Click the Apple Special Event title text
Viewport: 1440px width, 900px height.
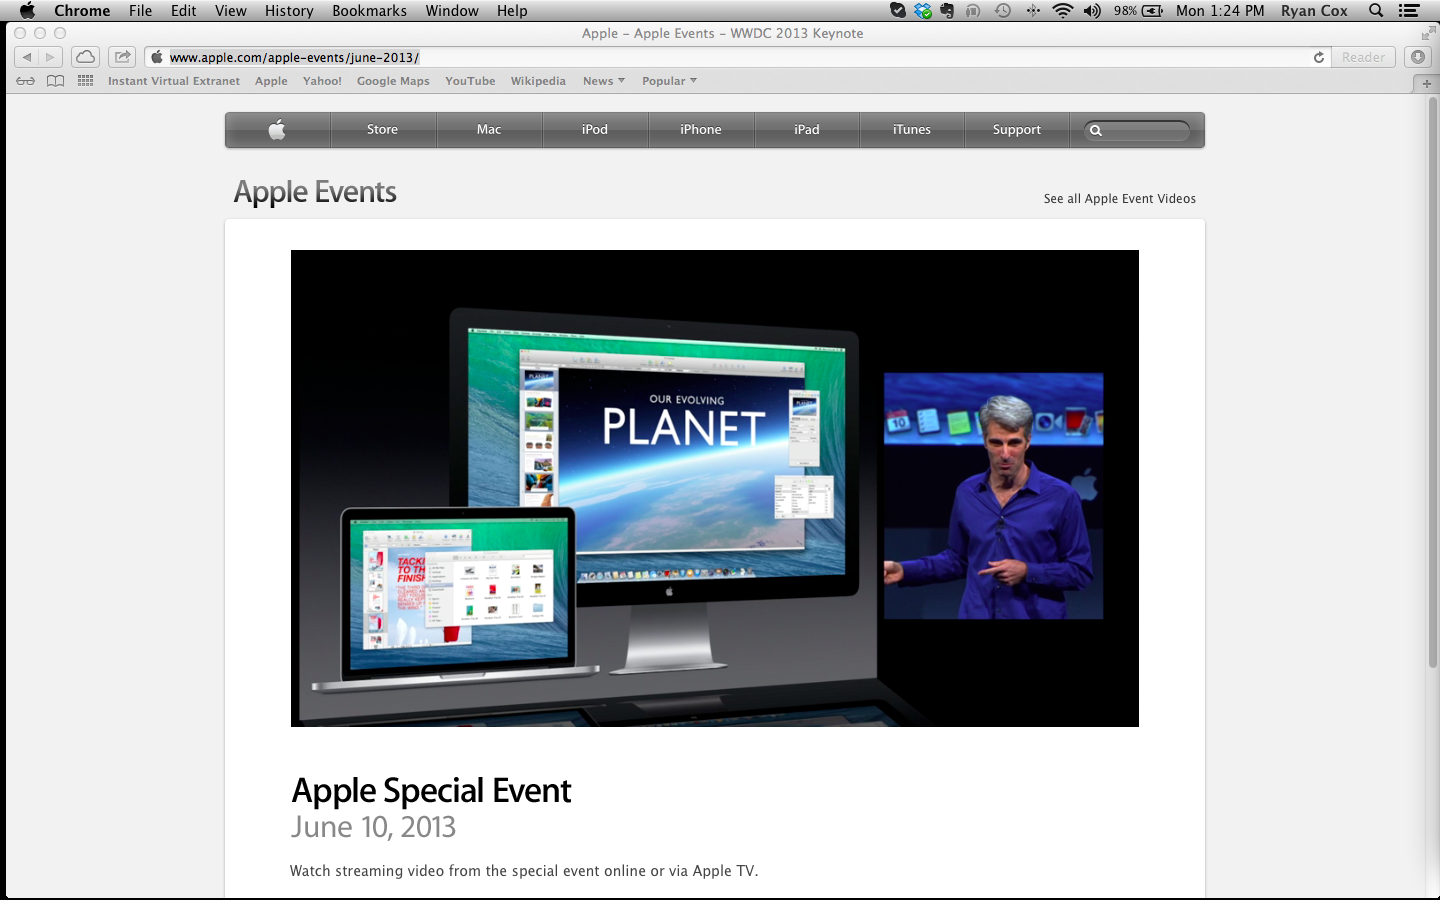tap(431, 791)
